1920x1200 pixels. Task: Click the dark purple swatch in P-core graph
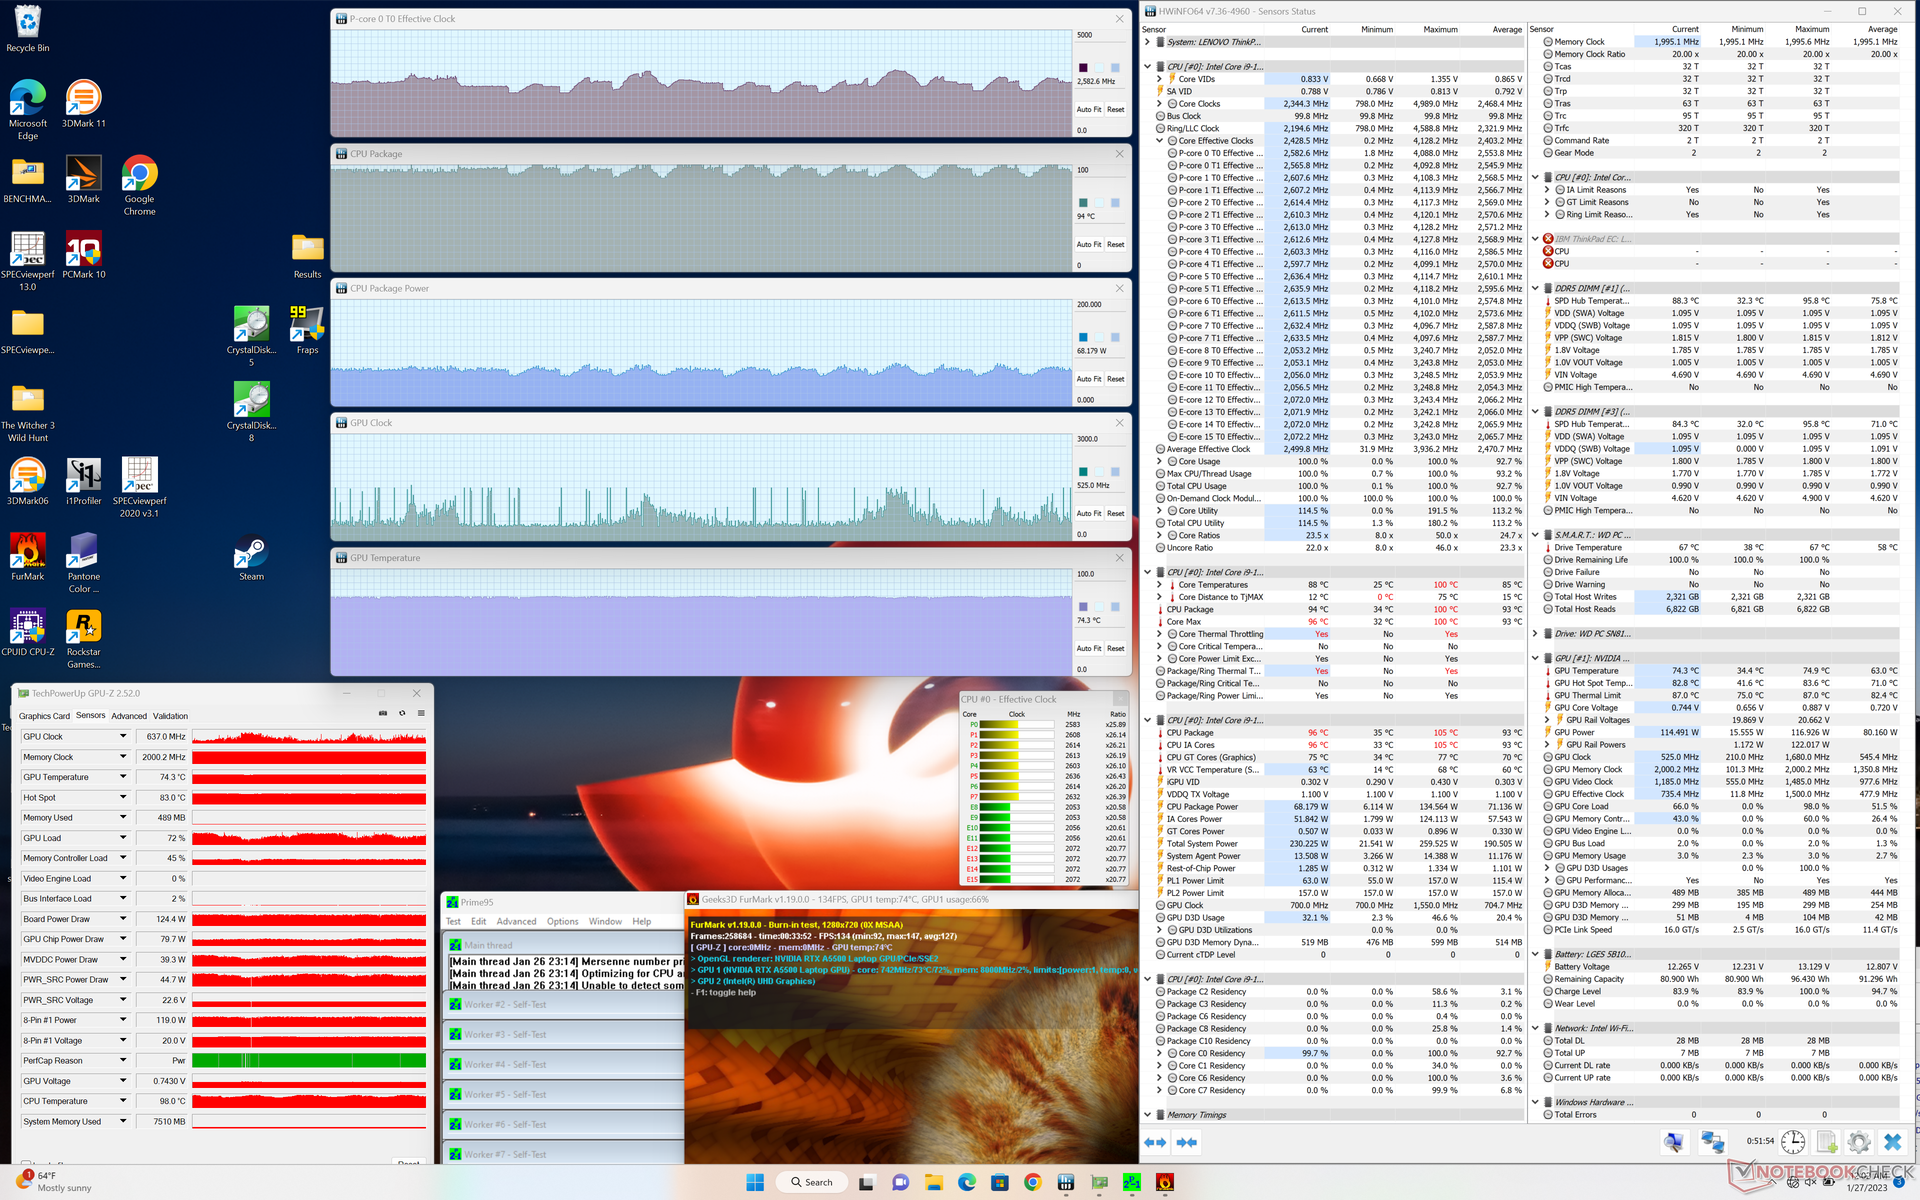tap(1083, 68)
